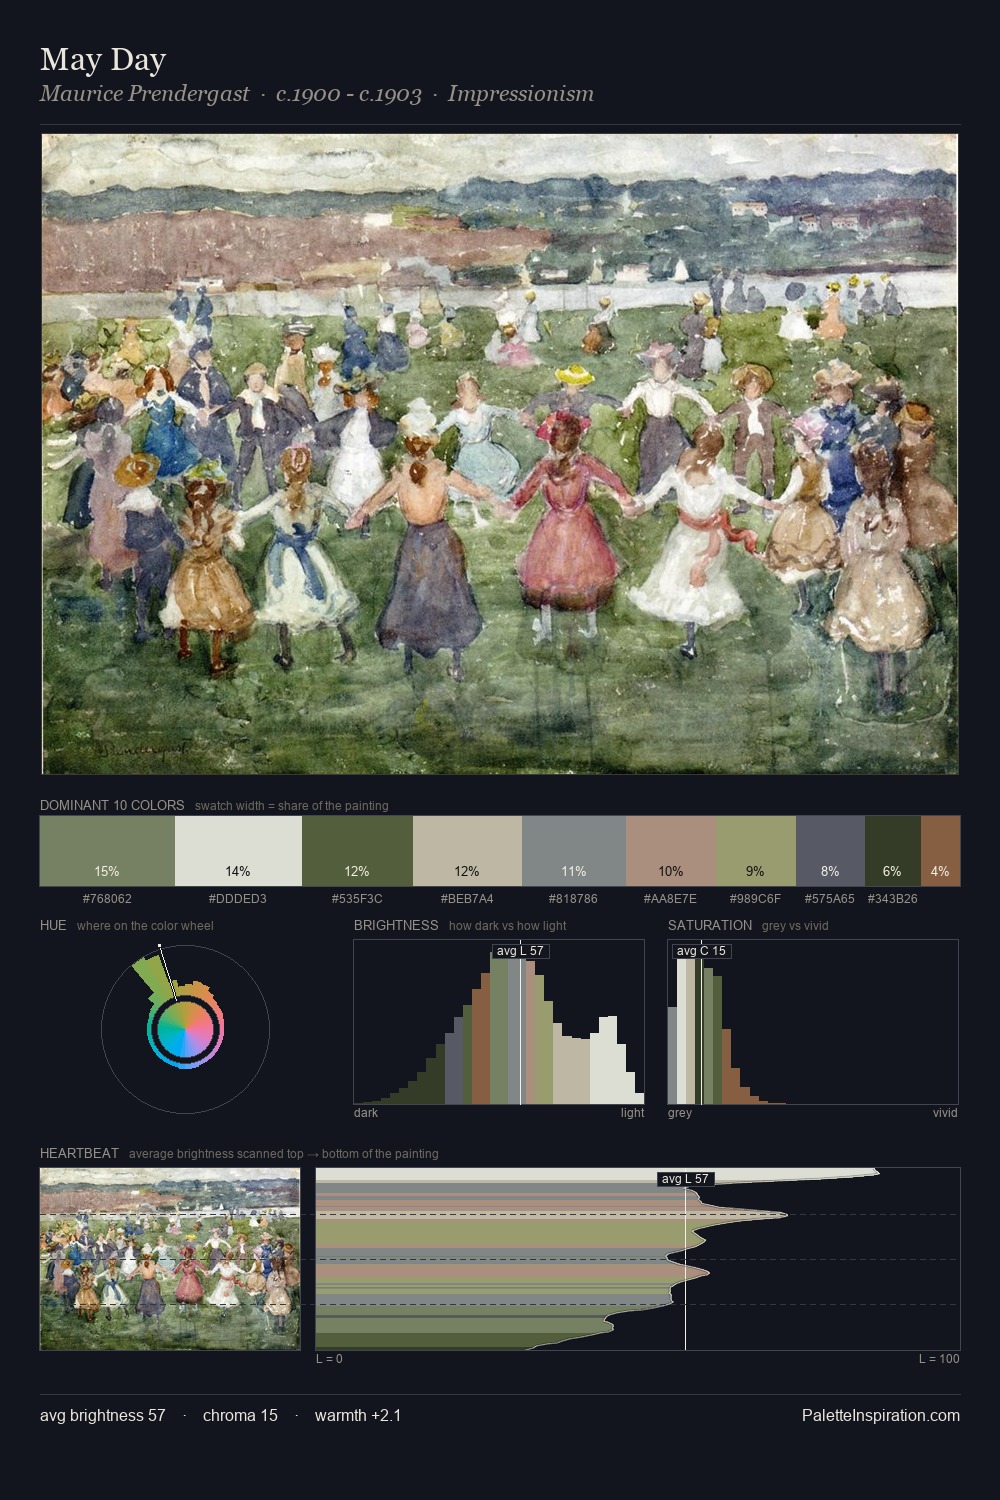Select the #535F3C dark olive swatch
The height and width of the screenshot is (1500, 1000).
coord(357,851)
